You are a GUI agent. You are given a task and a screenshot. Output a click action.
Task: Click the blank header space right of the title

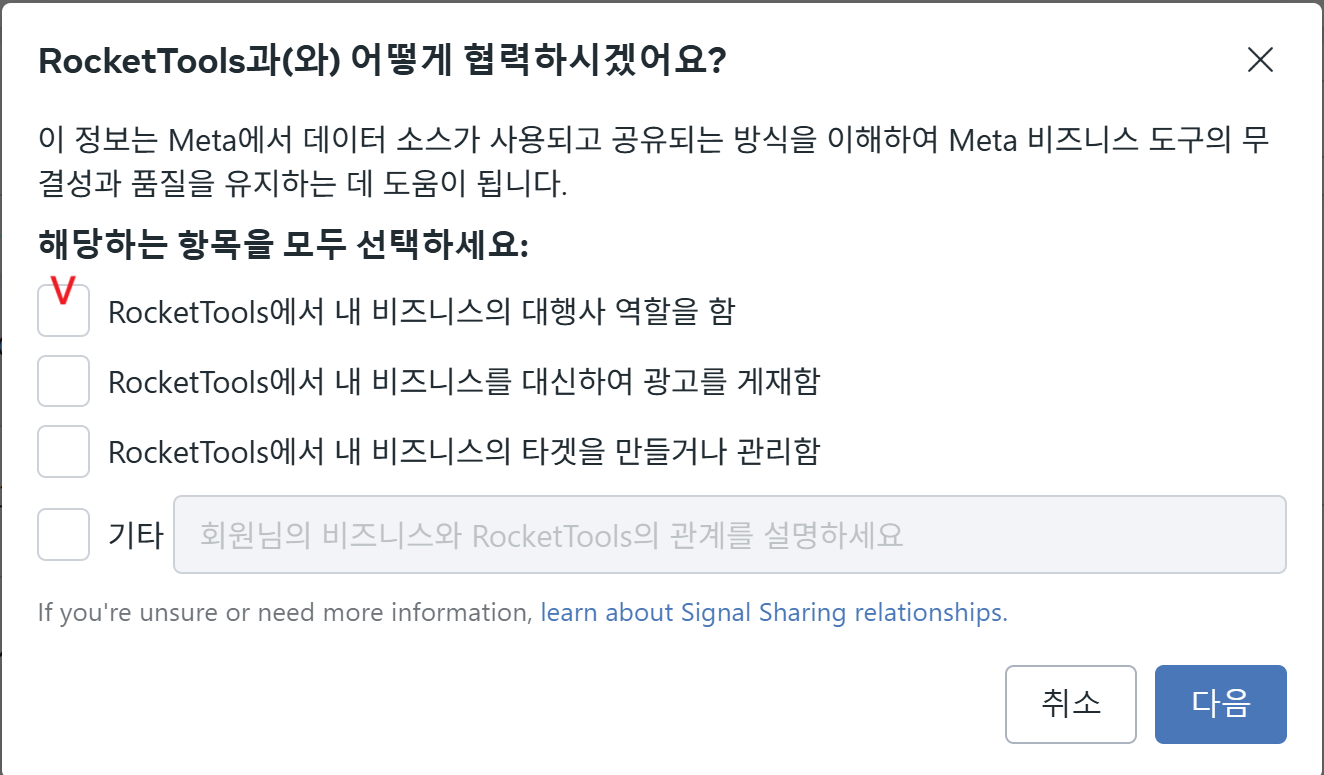coord(980,61)
